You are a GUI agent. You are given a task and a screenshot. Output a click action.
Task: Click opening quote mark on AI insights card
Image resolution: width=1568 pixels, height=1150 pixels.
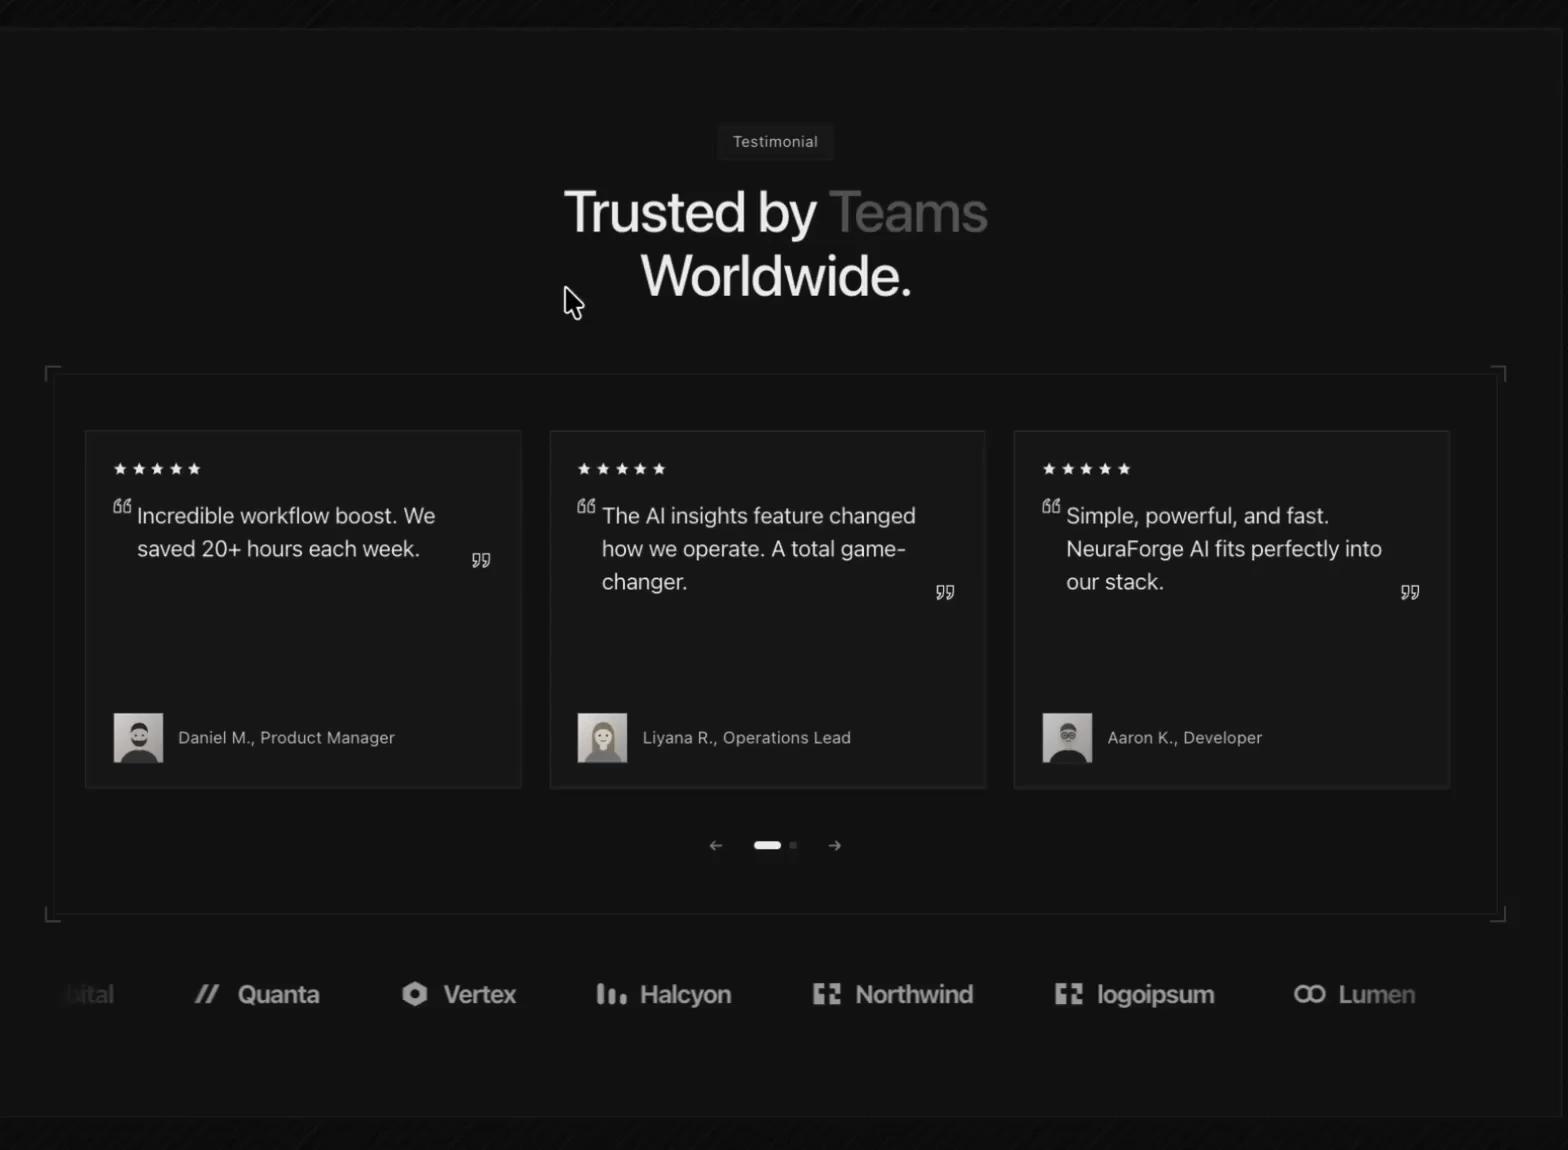(586, 506)
